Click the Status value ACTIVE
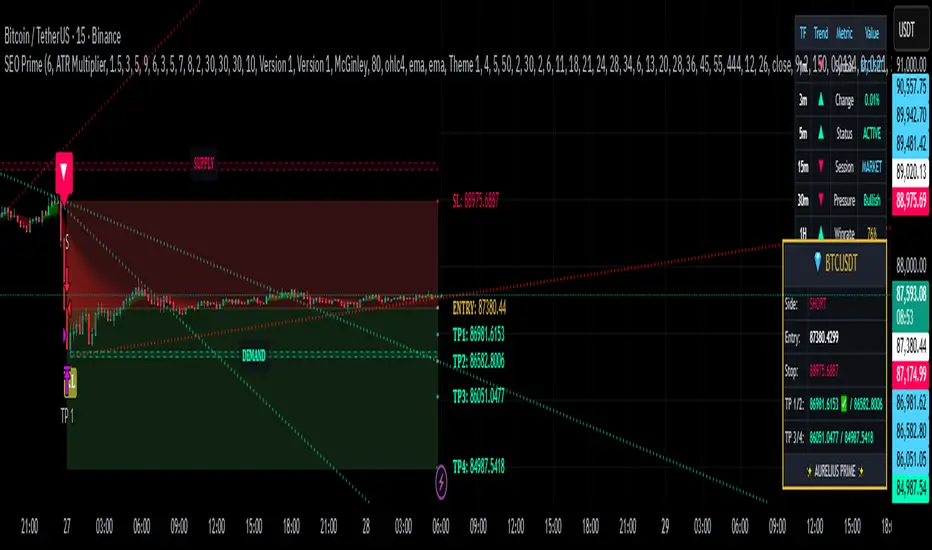The width and height of the screenshot is (932, 550). (872, 133)
